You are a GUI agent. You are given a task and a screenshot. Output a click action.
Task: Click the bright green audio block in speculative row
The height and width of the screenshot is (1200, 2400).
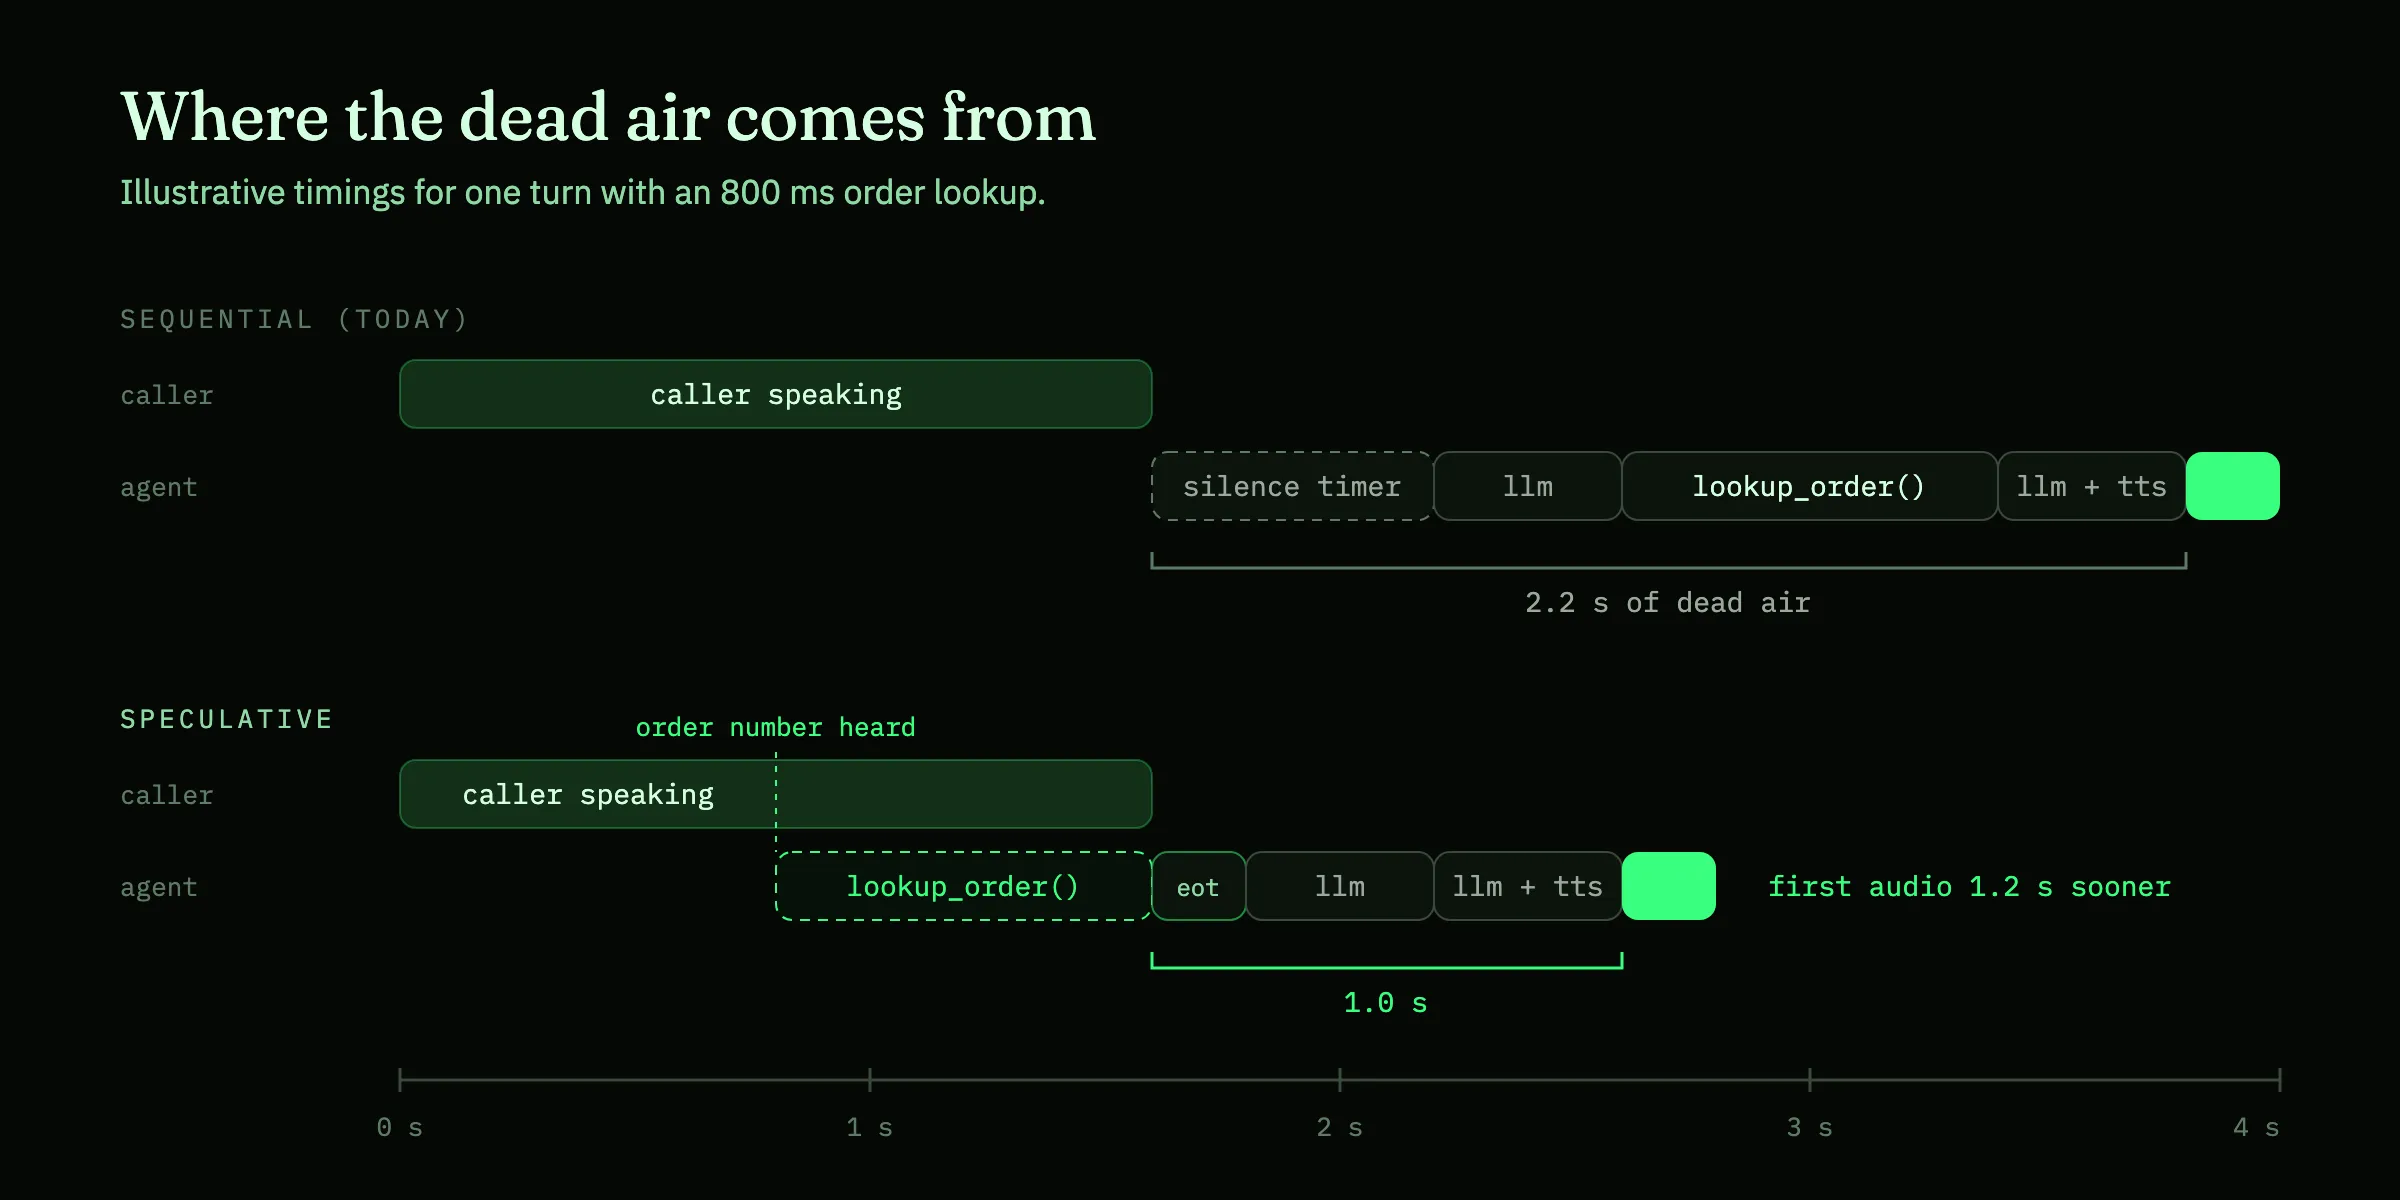click(x=1669, y=886)
